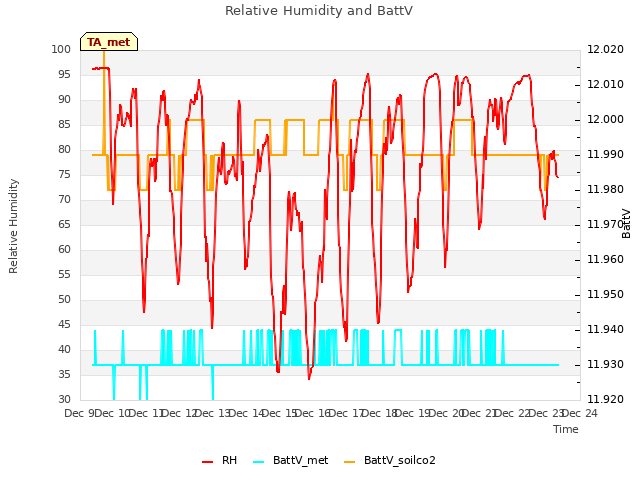
Task: Click the Dec 24 date label
Action: pyautogui.click(x=580, y=413)
